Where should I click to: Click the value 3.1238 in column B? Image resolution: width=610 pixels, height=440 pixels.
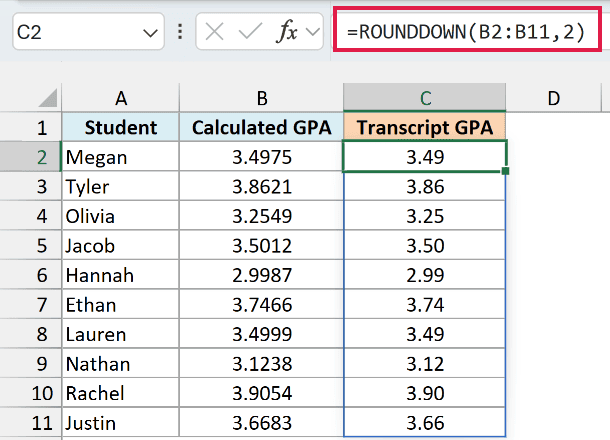(261, 364)
